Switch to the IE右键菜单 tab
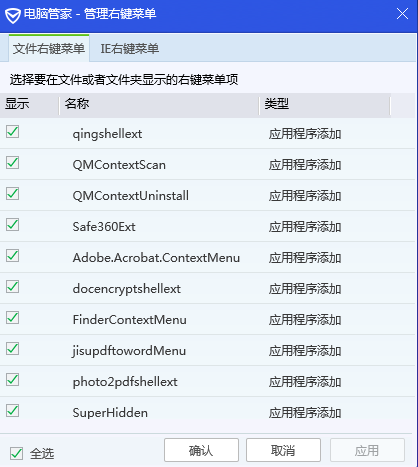The height and width of the screenshot is (467, 418). [x=130, y=49]
